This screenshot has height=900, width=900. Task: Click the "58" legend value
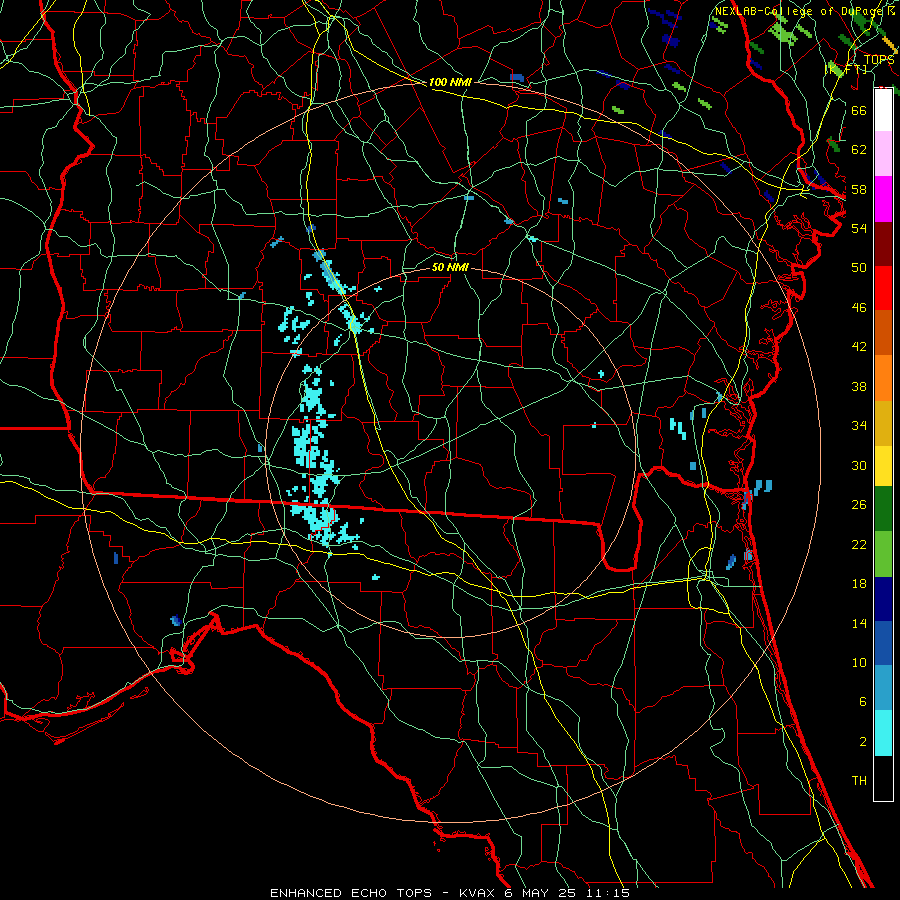click(x=859, y=189)
